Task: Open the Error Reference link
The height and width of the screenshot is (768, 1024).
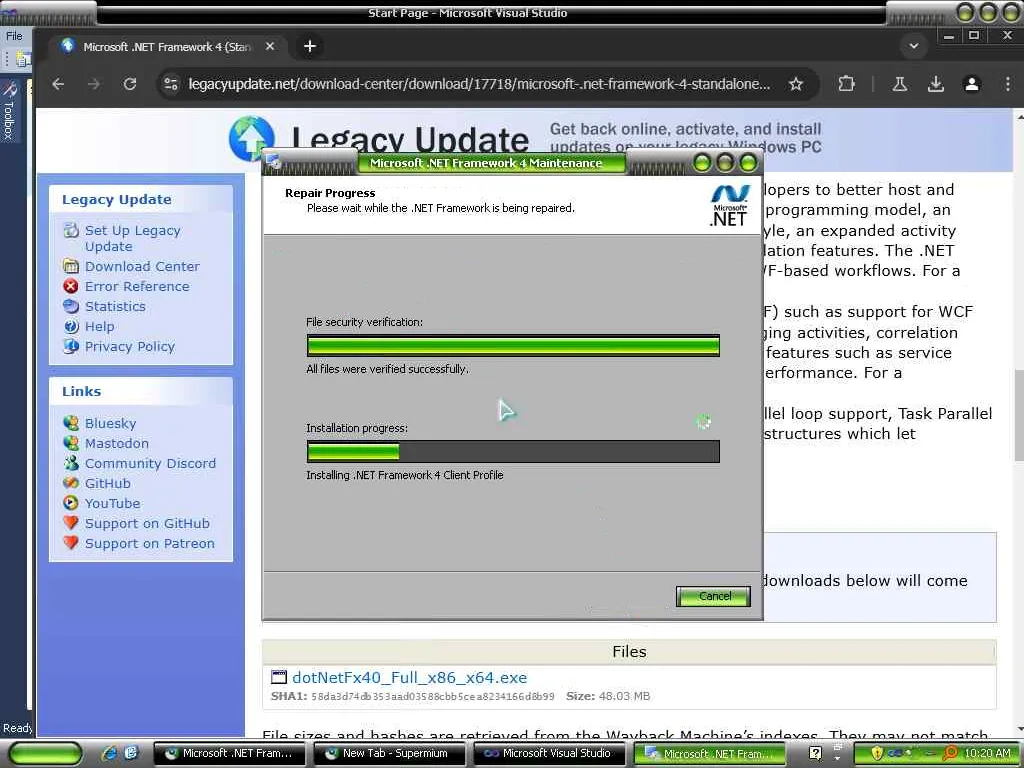Action: (x=137, y=287)
